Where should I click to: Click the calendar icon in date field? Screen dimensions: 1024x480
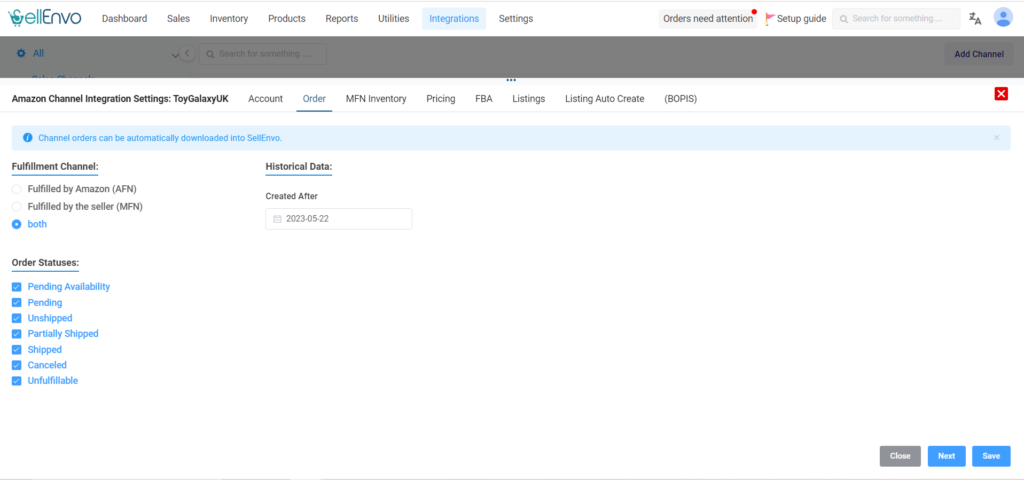tap(277, 219)
